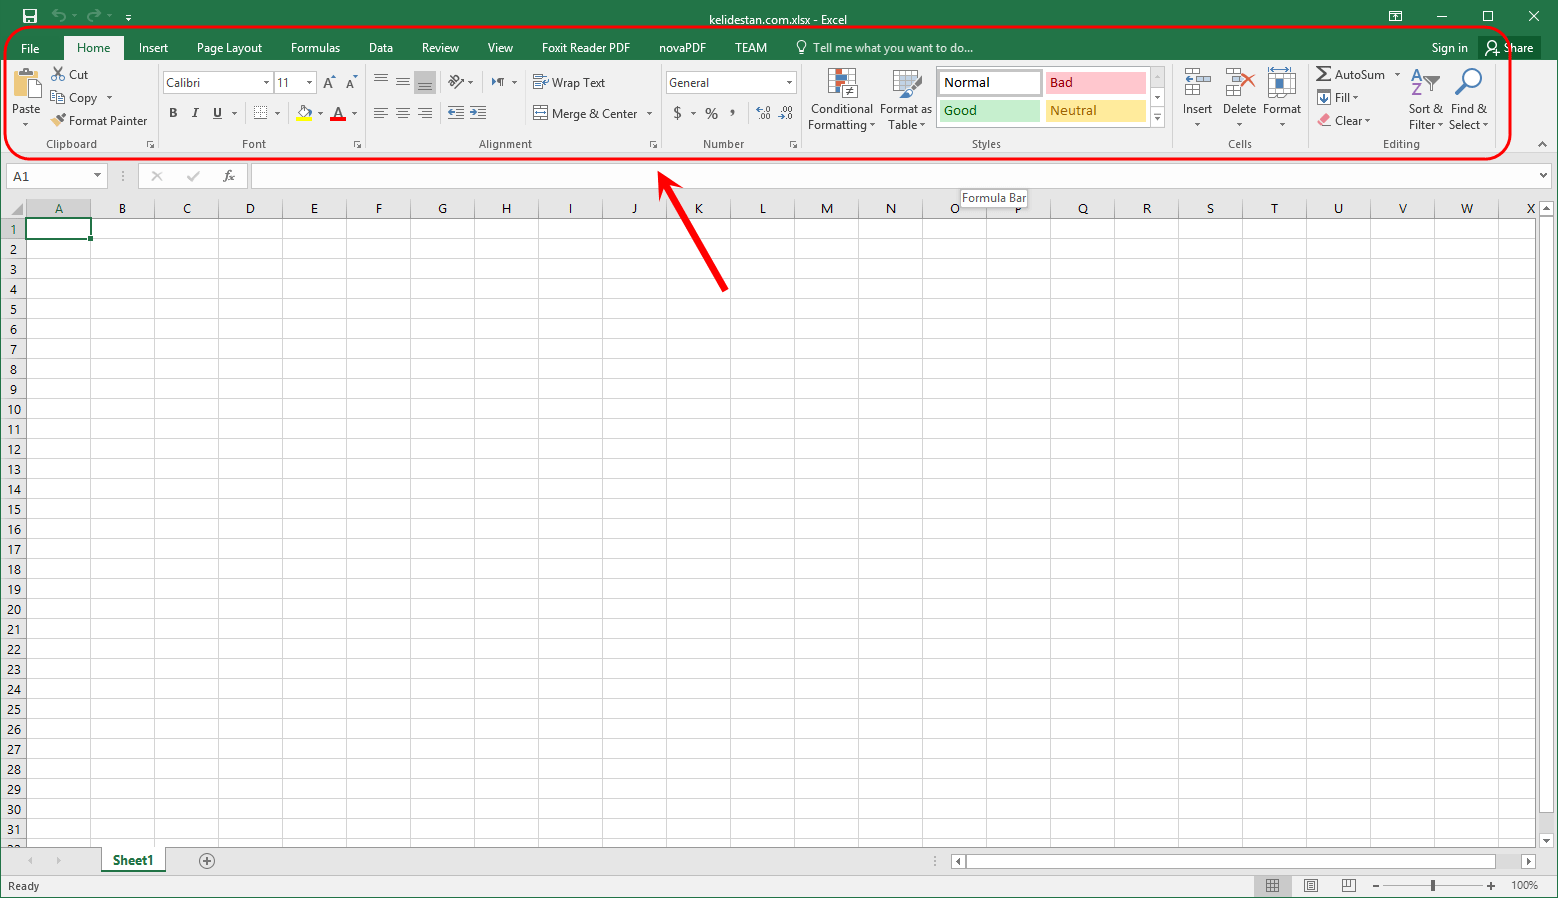This screenshot has height=898, width=1558.
Task: Switch to the Formulas tab
Action: (315, 48)
